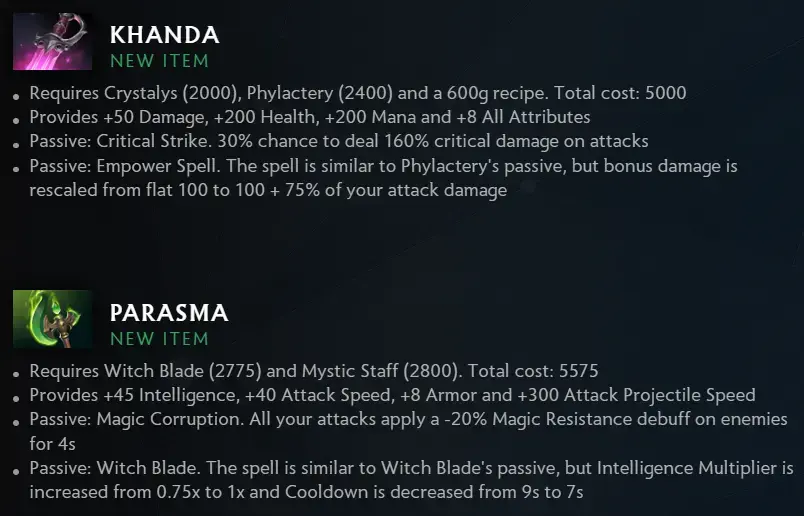The height and width of the screenshot is (516, 804).
Task: Click the Parasma item icon
Action: click(x=52, y=319)
